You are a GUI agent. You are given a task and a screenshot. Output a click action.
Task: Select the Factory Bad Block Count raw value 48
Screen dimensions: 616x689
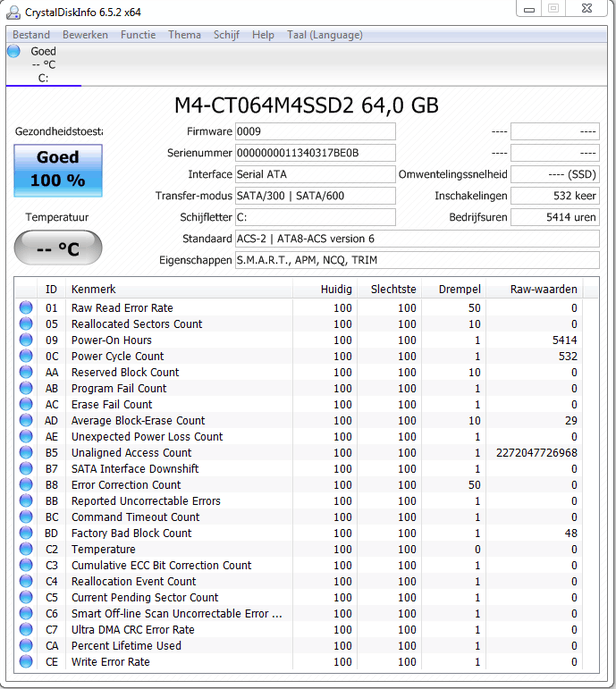pyautogui.click(x=571, y=533)
